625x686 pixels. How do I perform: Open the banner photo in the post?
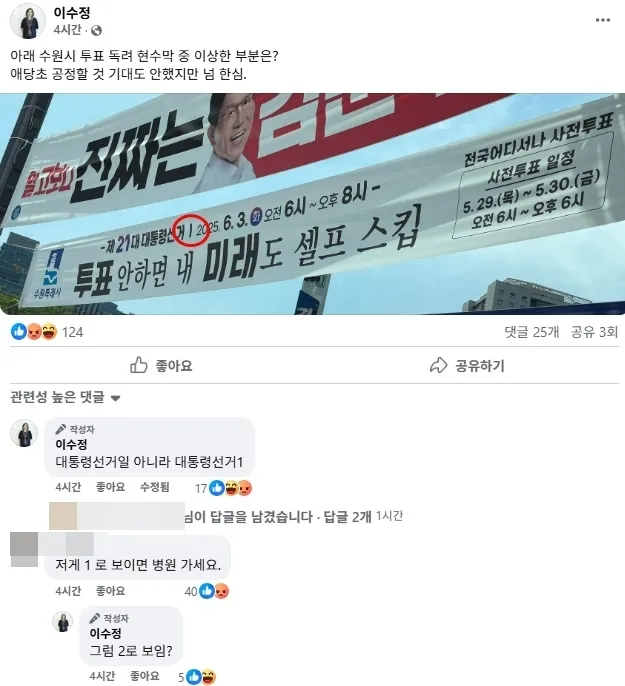[x=312, y=204]
